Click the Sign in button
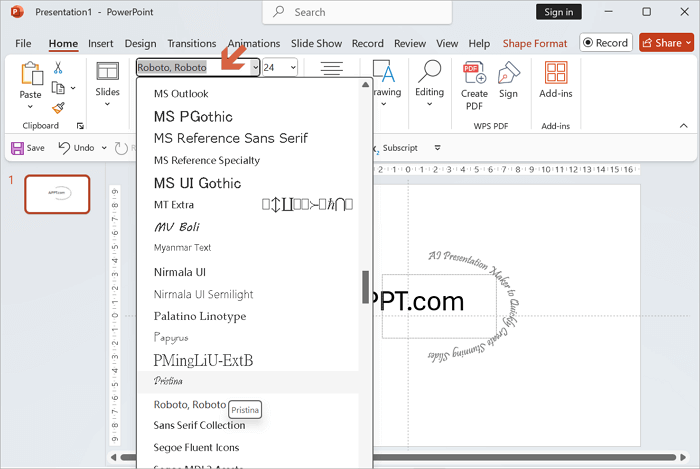 point(558,12)
